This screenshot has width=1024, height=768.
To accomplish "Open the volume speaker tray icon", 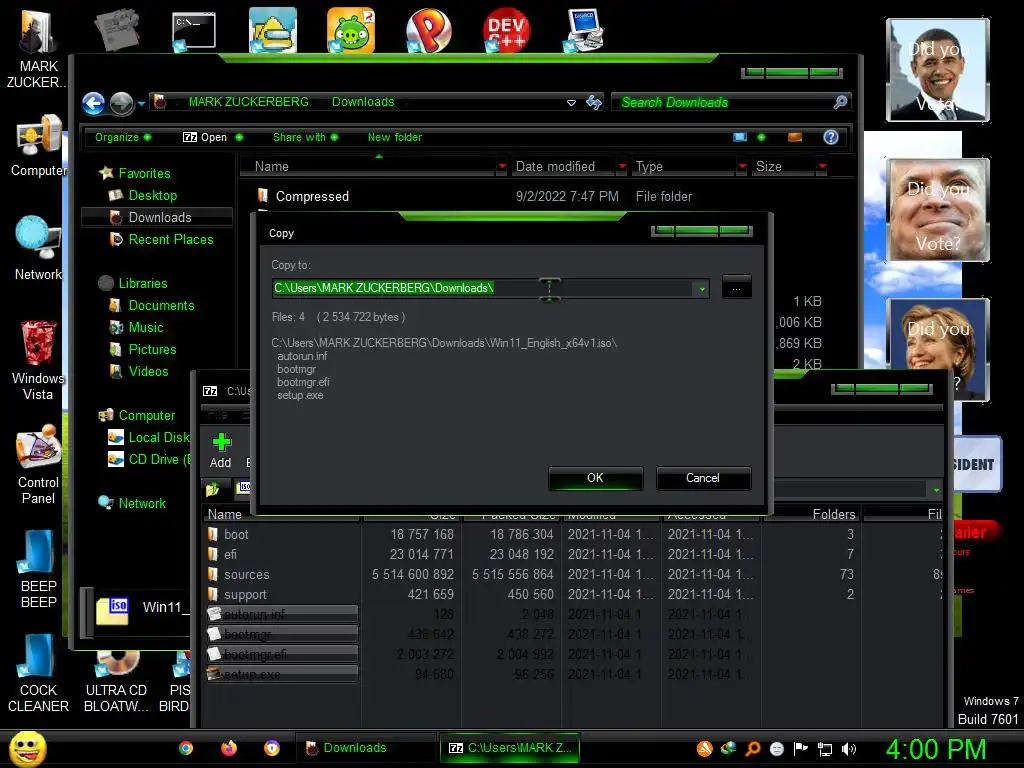I will pyautogui.click(x=849, y=749).
